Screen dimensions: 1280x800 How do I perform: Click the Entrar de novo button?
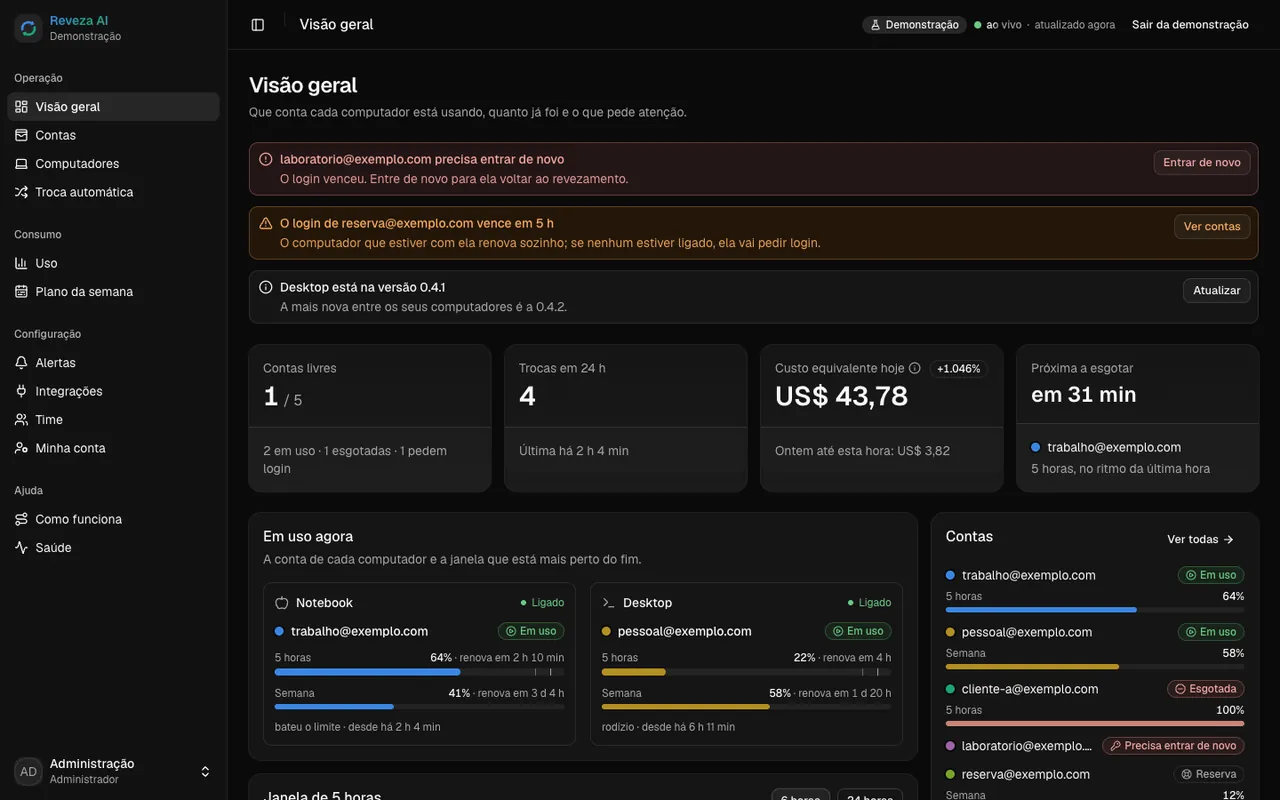(1202, 163)
